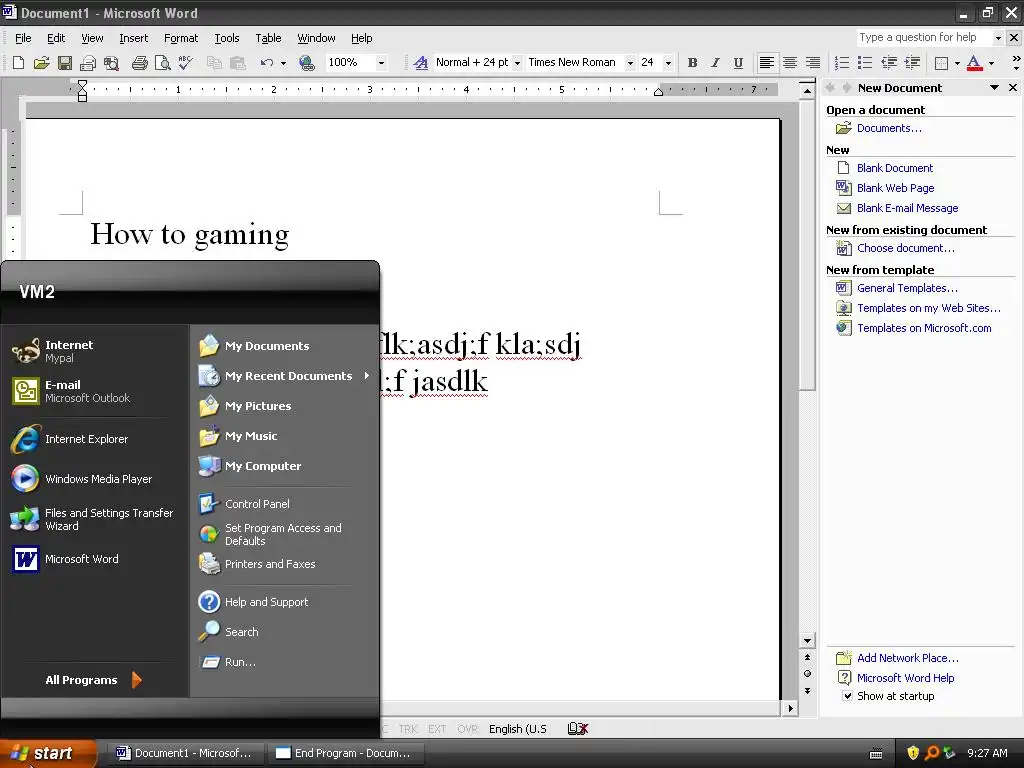Open the Table menu
This screenshot has height=768, width=1024.
click(x=268, y=38)
